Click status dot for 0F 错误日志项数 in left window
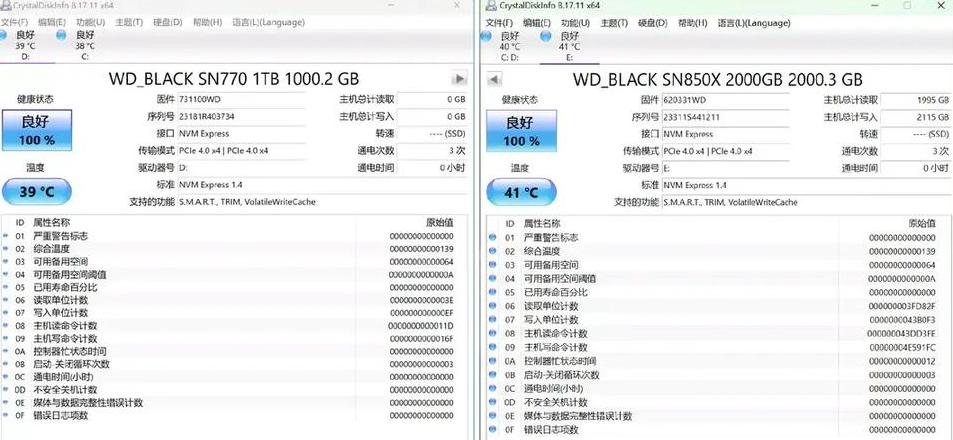 [6, 416]
